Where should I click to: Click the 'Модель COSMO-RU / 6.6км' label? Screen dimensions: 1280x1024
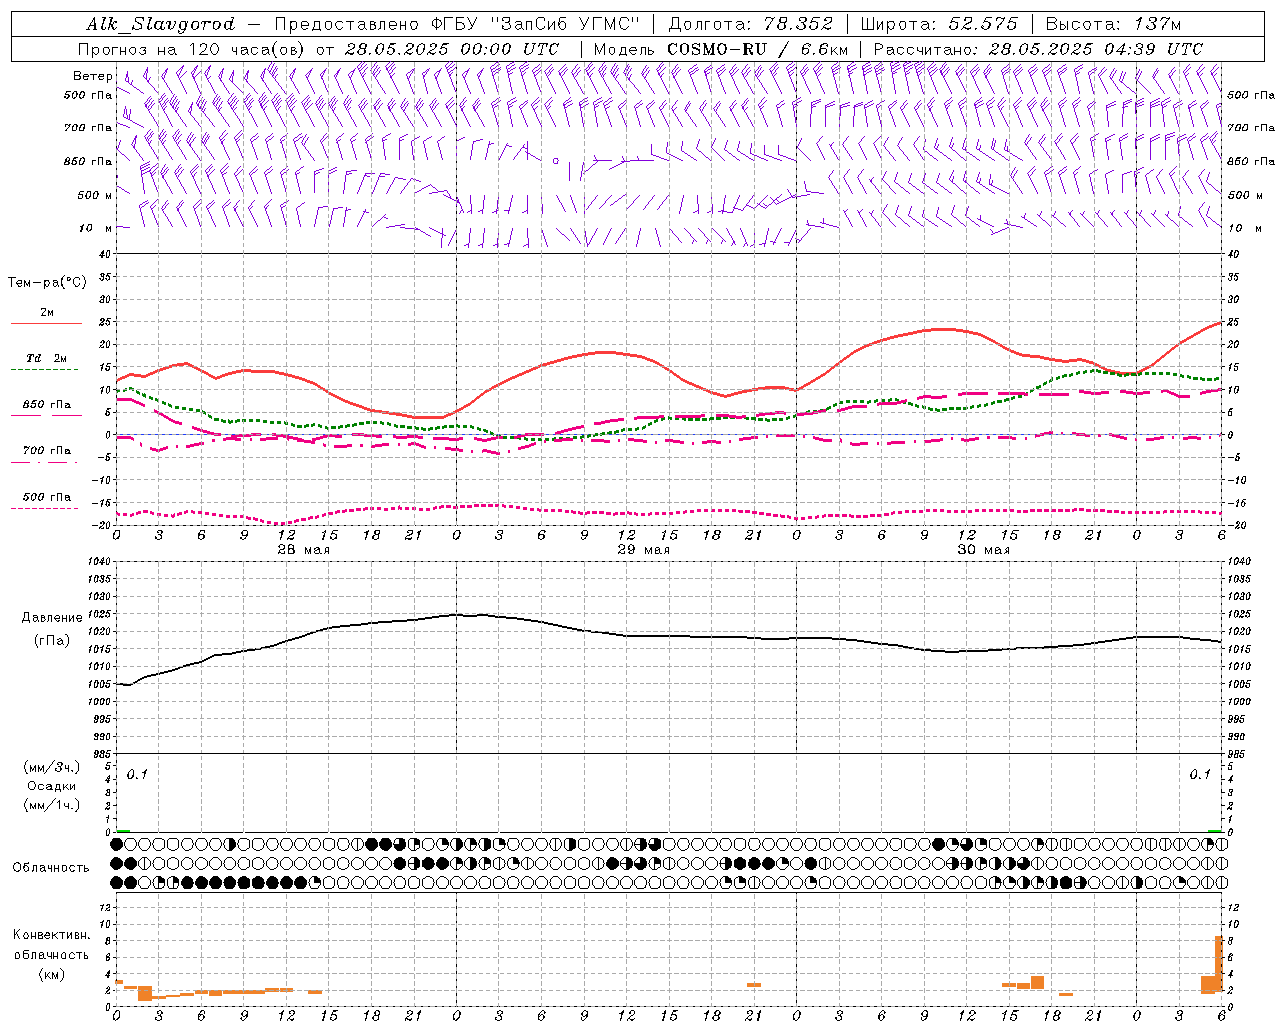click(721, 49)
